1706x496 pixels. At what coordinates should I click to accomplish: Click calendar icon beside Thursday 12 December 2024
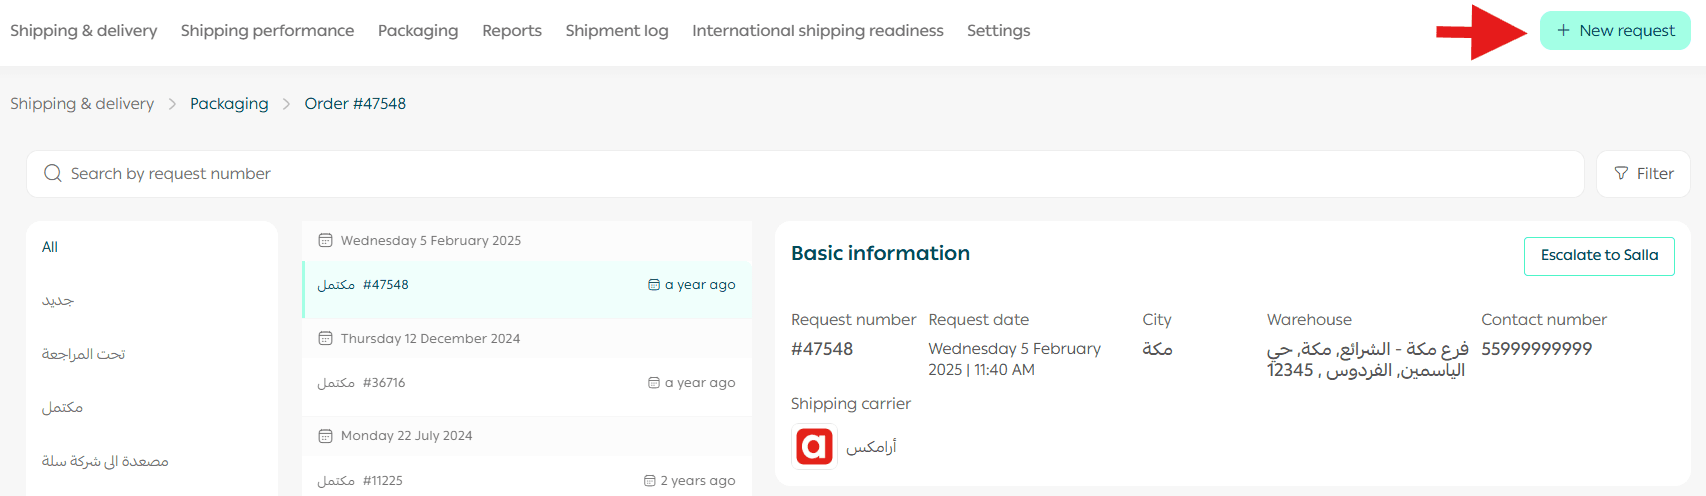click(x=325, y=338)
